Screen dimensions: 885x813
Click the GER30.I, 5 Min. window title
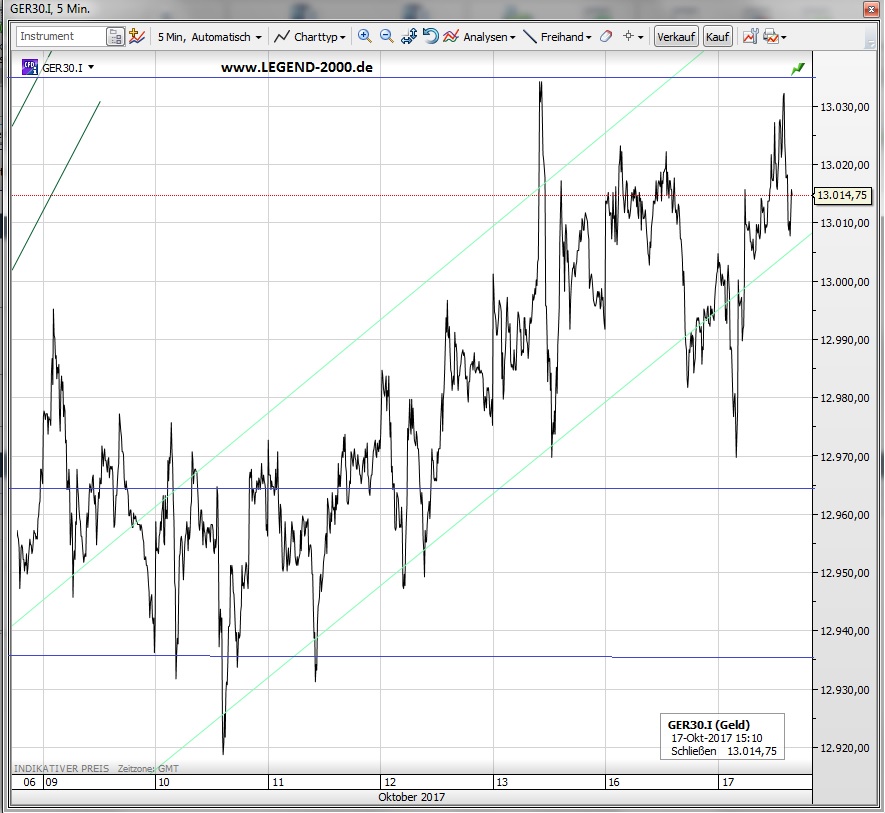click(x=50, y=9)
